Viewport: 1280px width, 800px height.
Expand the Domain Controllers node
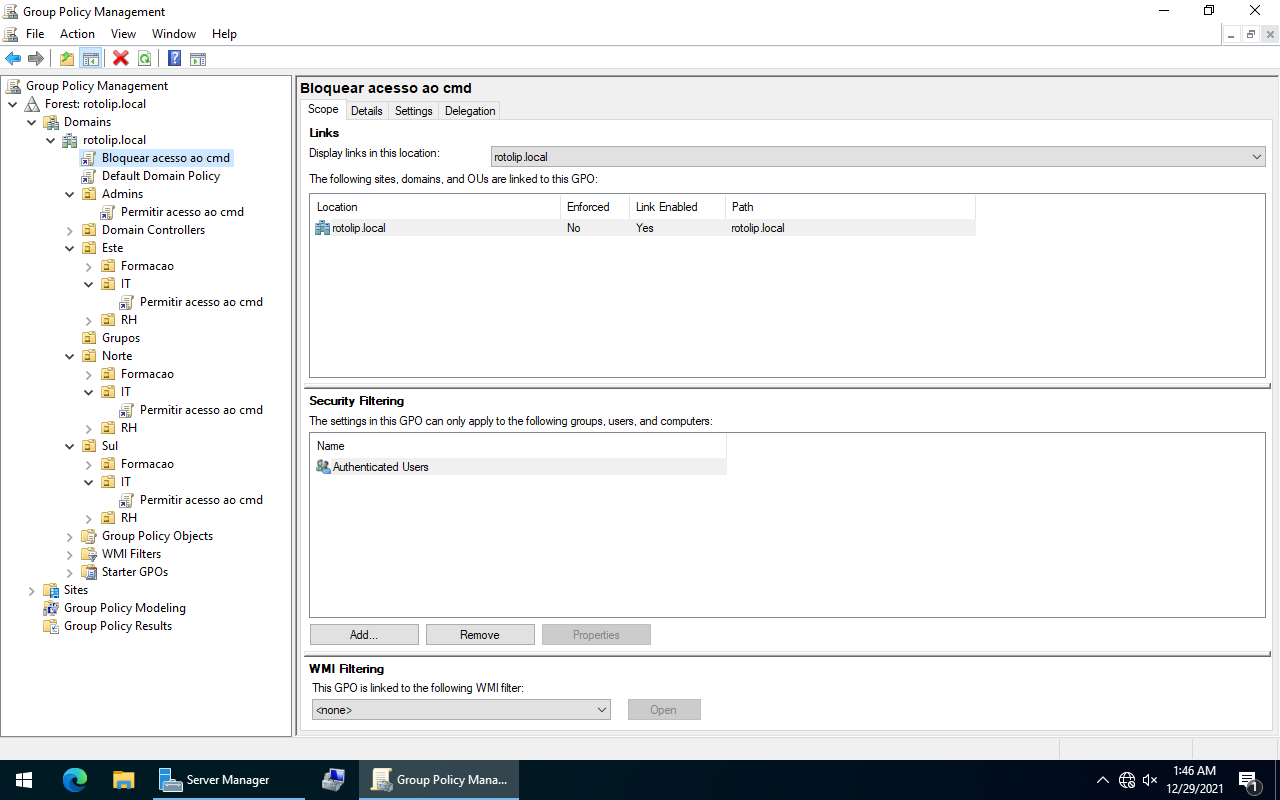(70, 230)
